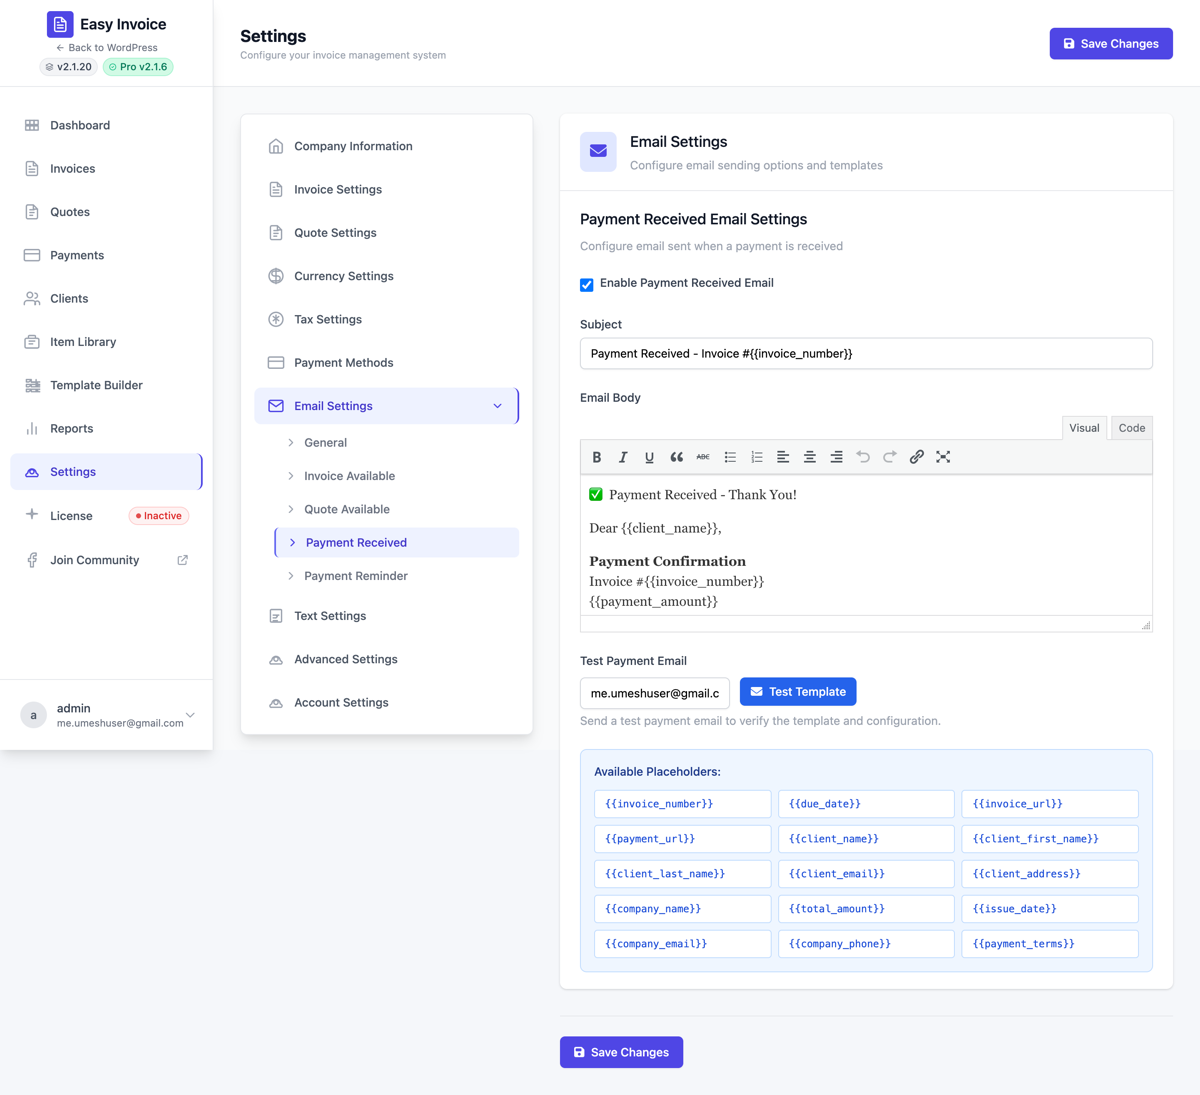The image size is (1200, 1095).
Task: Align email text right
Action: tap(837, 457)
